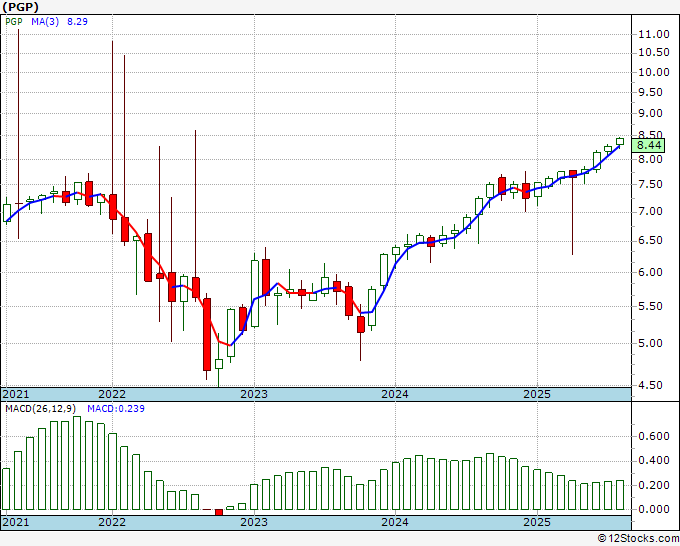Click 2022 on price chart timeline
Screen dimensions: 680x546
click(x=112, y=394)
